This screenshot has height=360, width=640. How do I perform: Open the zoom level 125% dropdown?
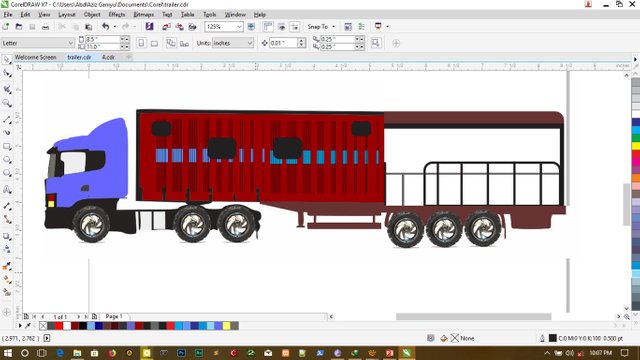point(224,27)
